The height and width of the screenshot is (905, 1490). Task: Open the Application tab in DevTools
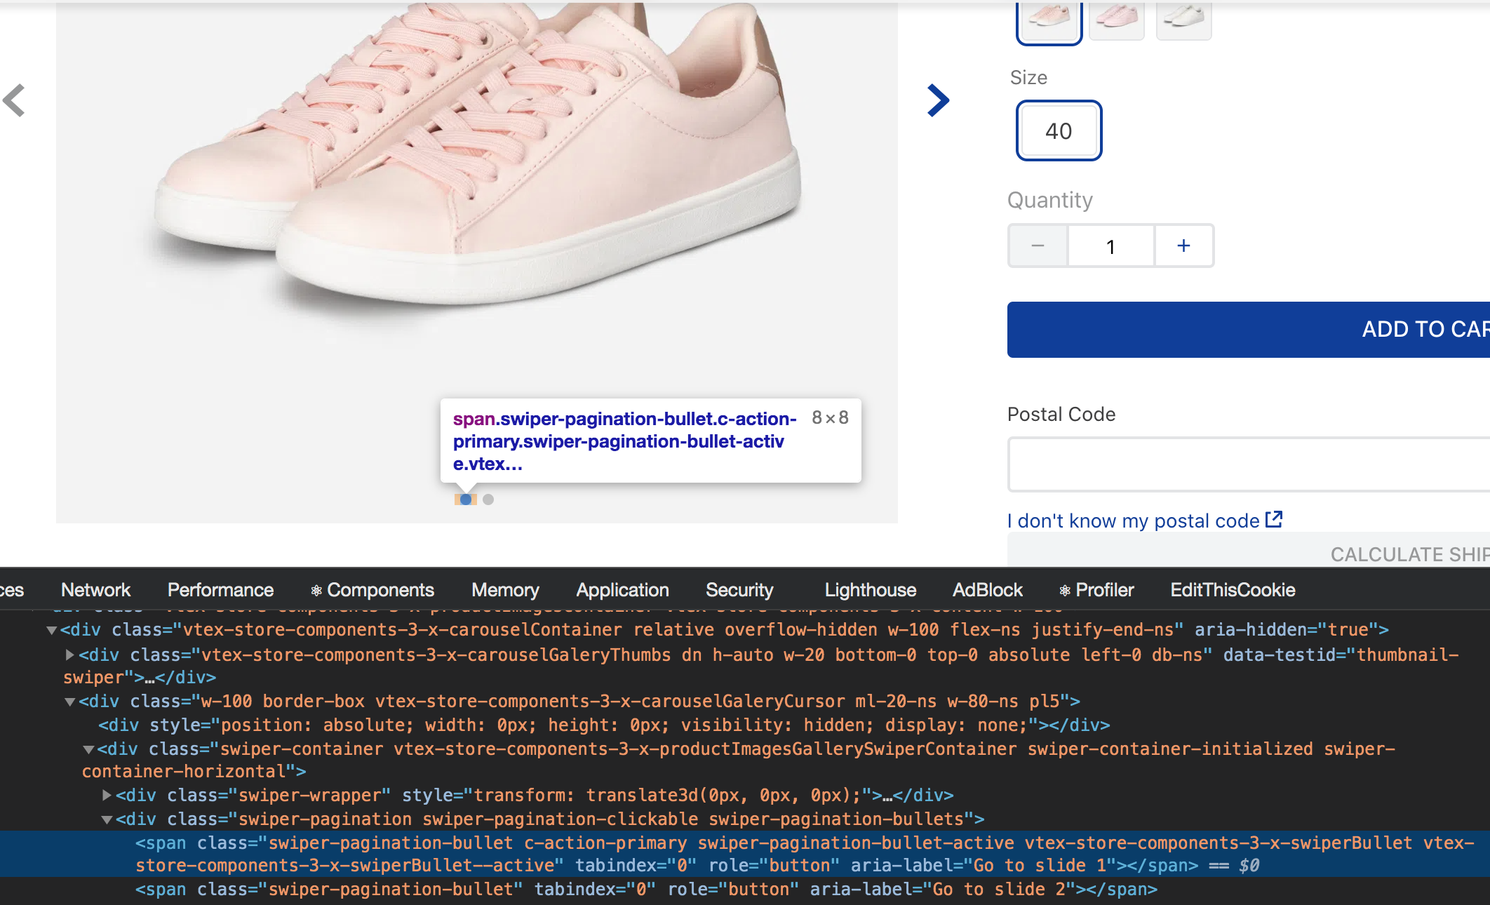pyautogui.click(x=622, y=590)
